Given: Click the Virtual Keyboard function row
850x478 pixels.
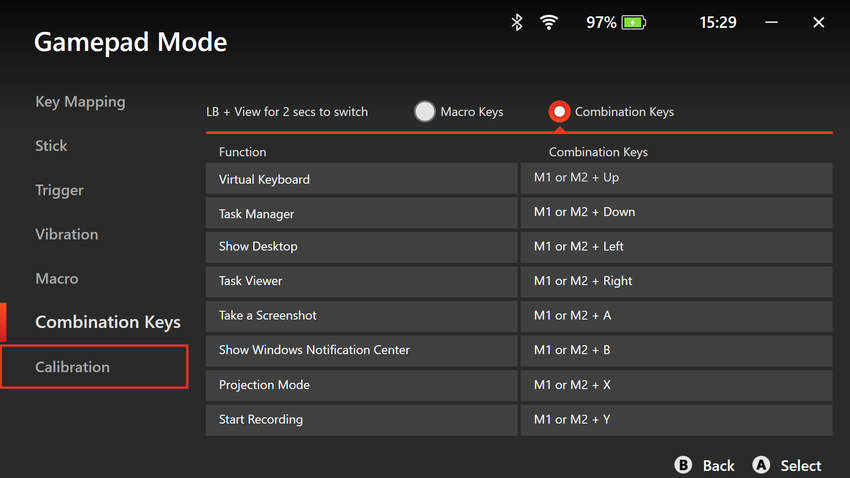Looking at the screenshot, I should [x=361, y=179].
